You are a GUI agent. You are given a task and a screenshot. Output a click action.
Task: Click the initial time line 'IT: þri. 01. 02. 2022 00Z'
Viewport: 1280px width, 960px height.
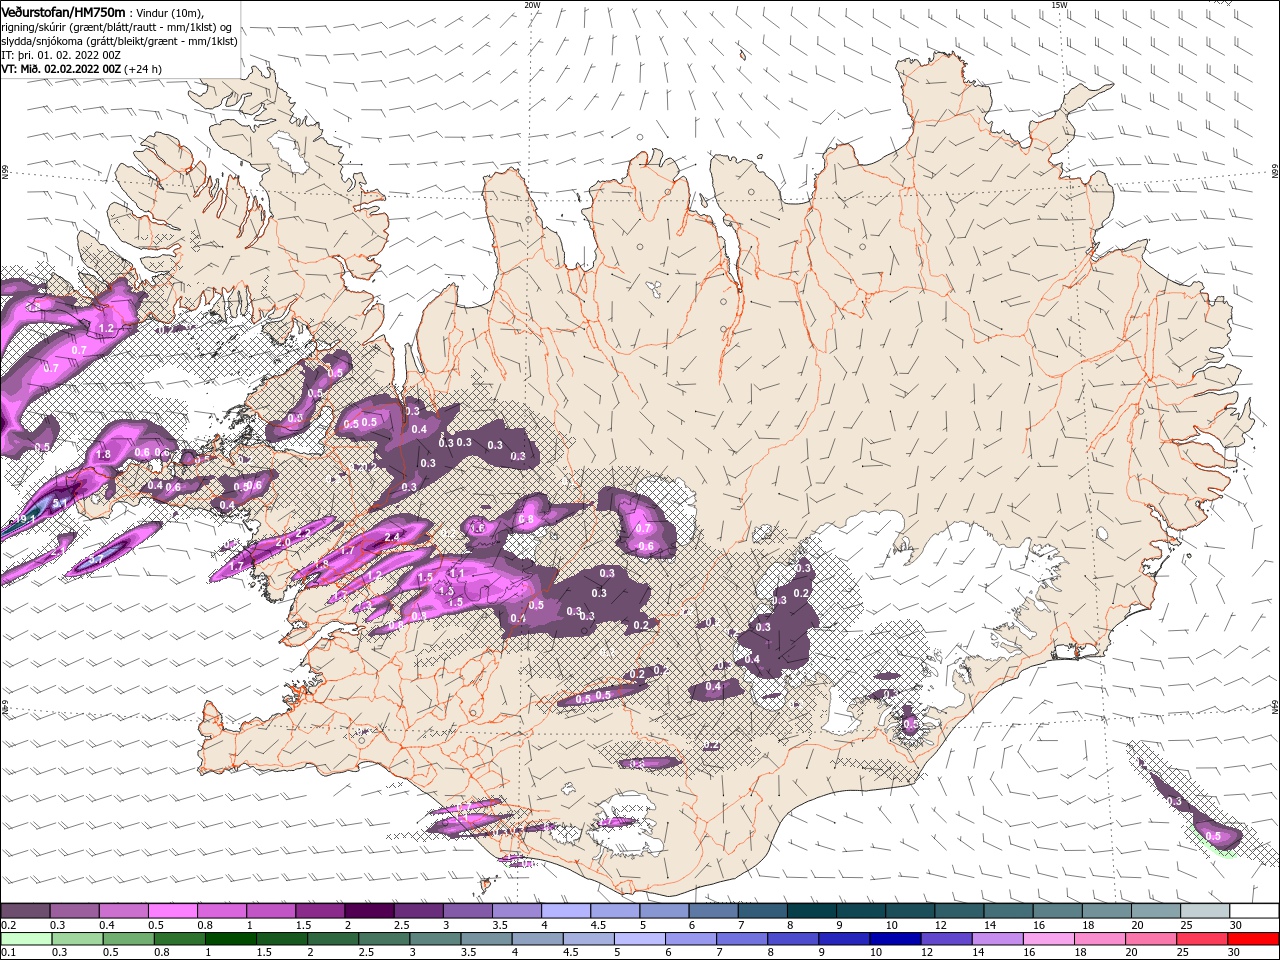tap(62, 55)
